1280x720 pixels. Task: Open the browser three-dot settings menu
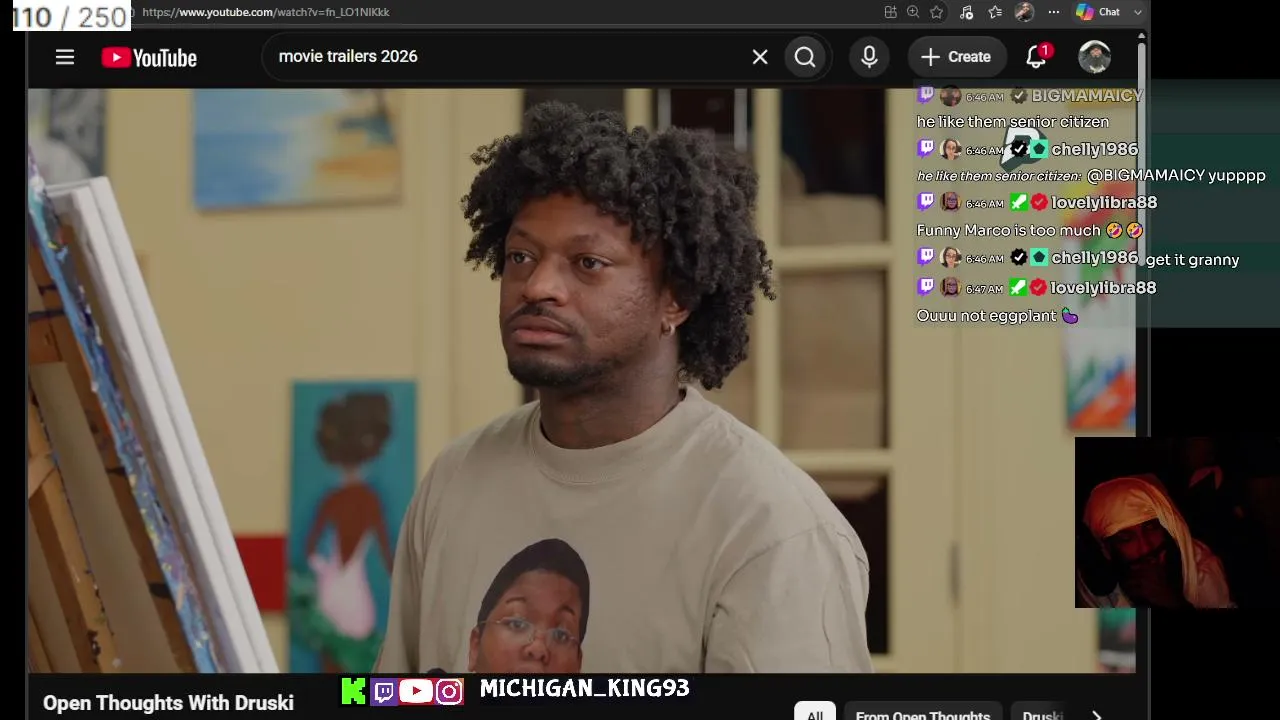[1053, 12]
